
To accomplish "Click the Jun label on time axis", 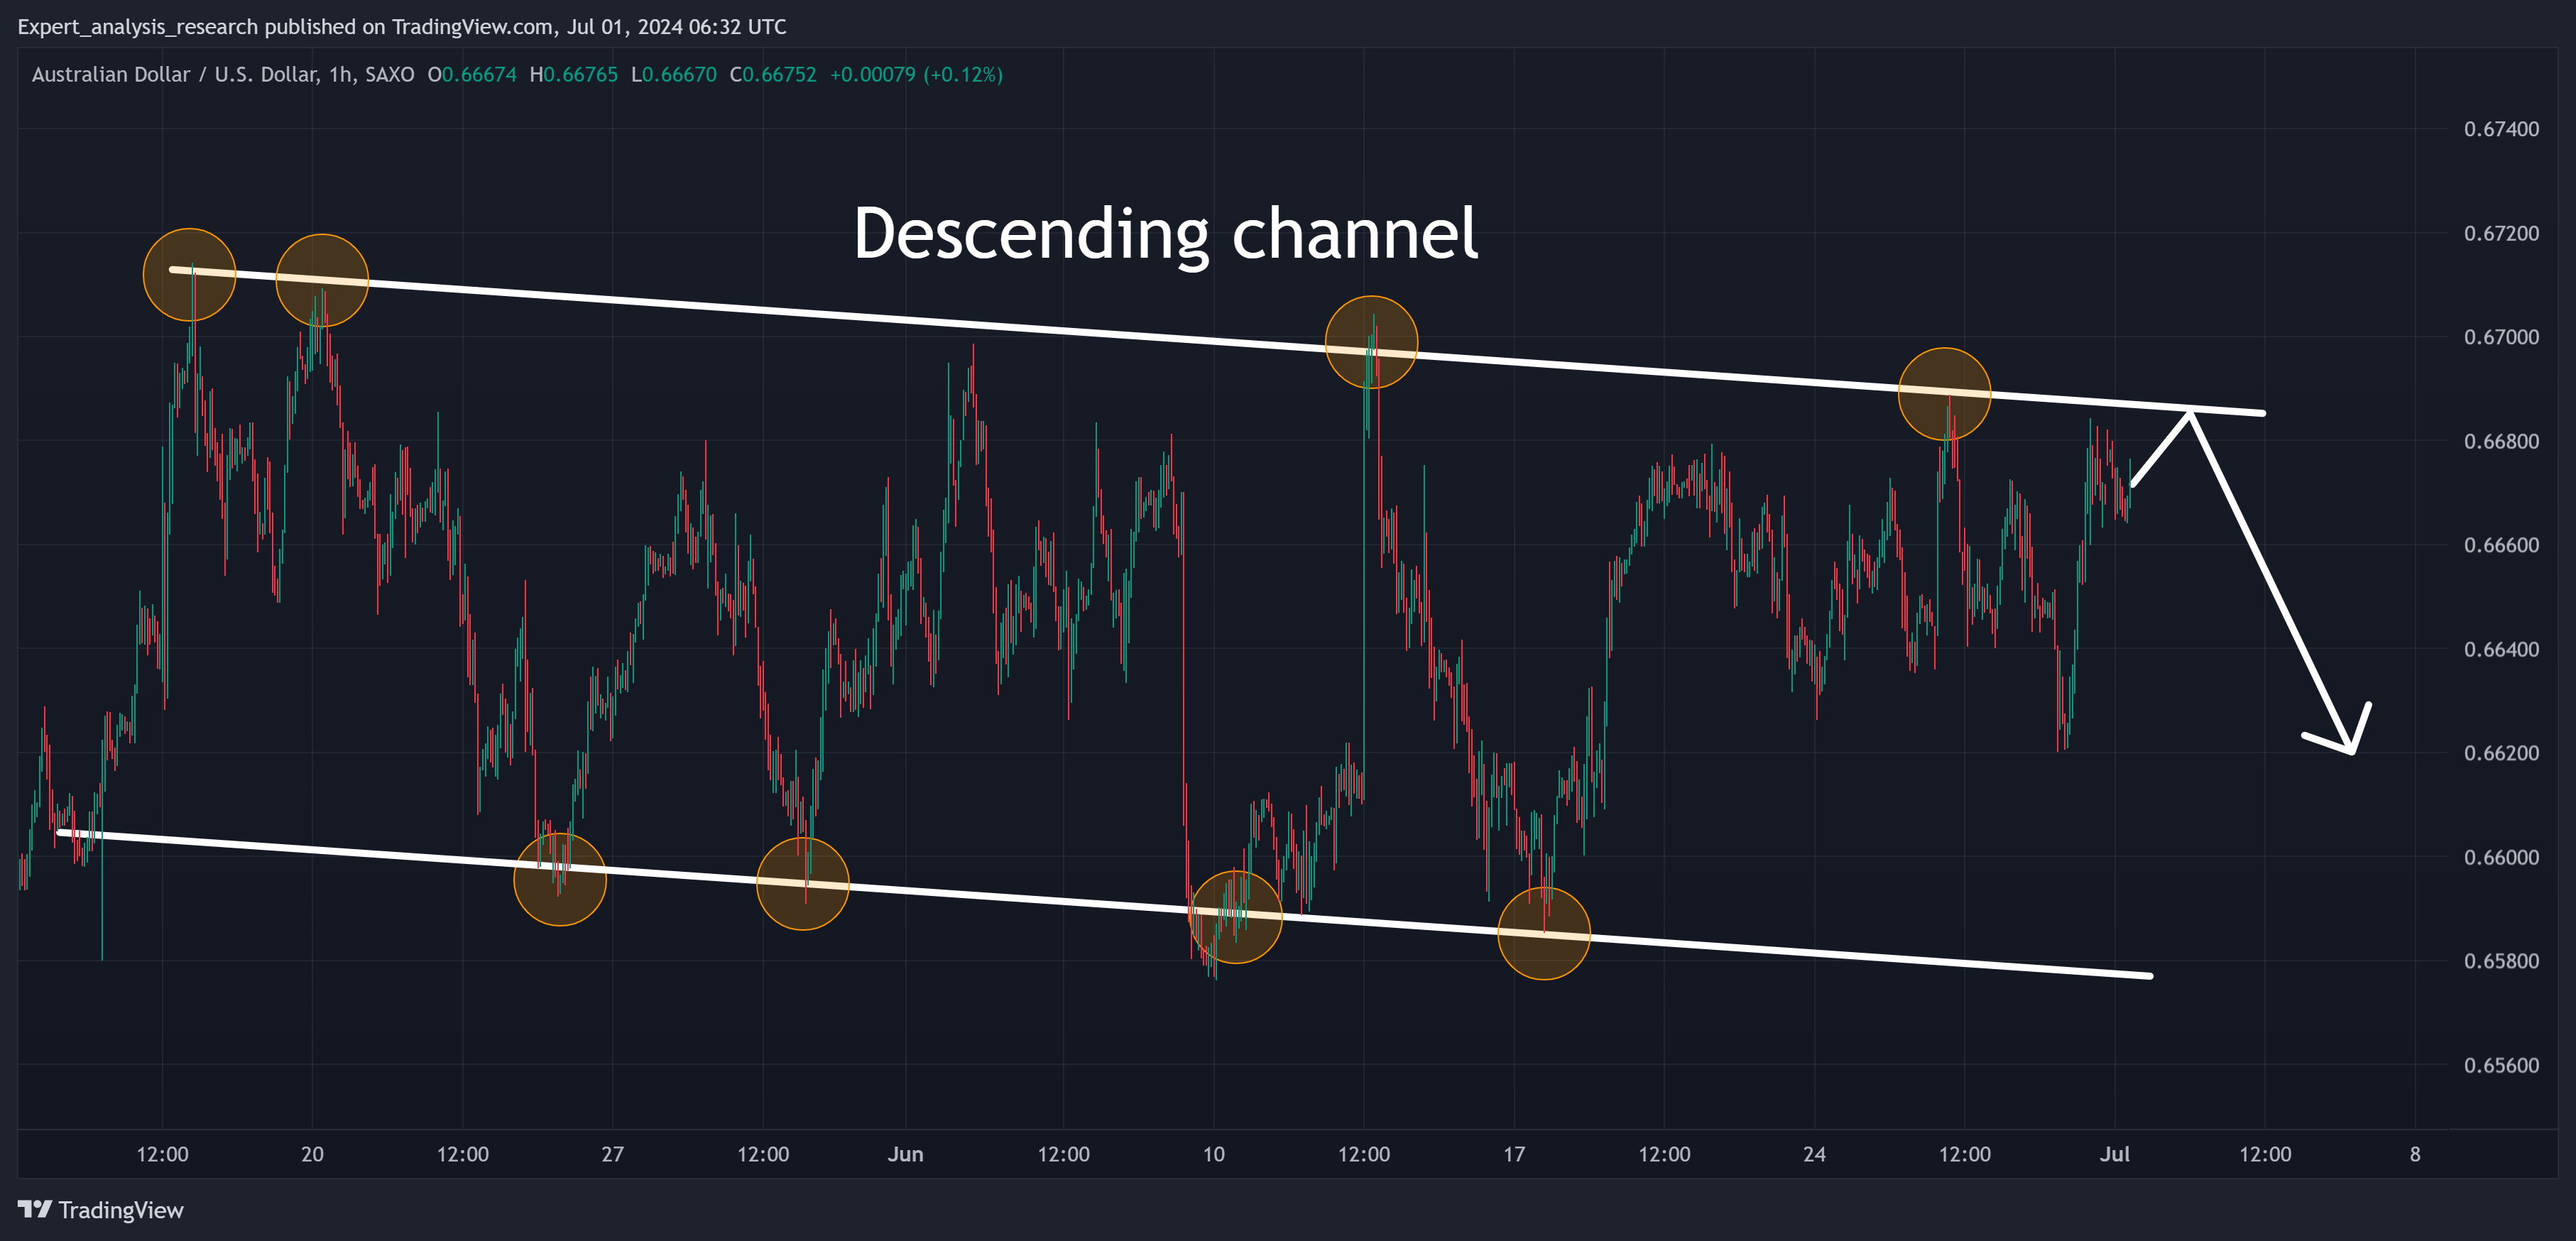I will tap(905, 1154).
